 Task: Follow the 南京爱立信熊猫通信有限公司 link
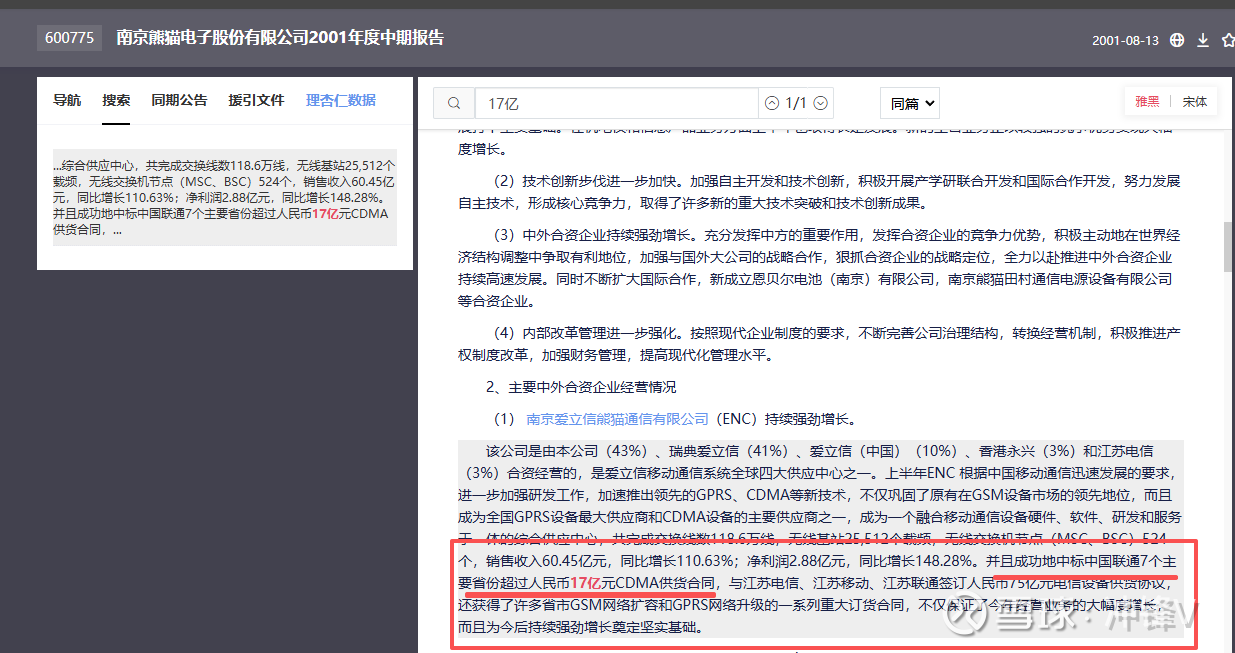click(617, 419)
